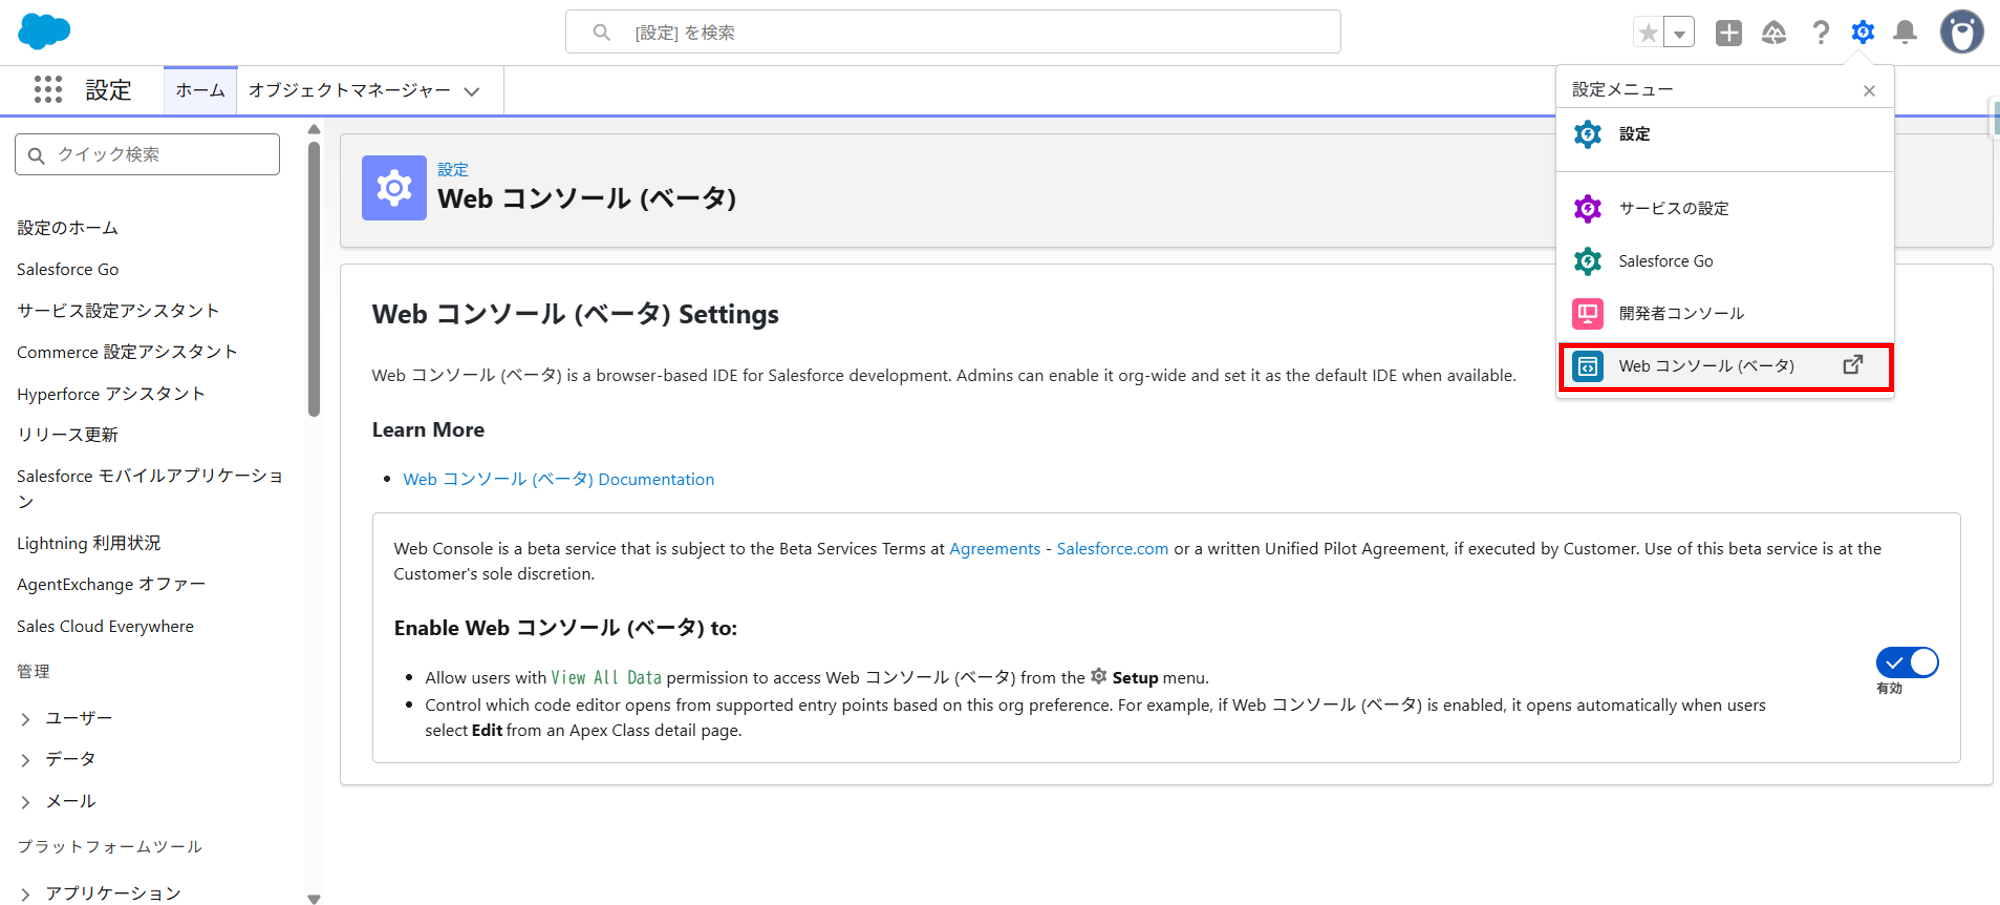2000x905 pixels.
Task: Expand the メール tree node
Action: [26, 802]
